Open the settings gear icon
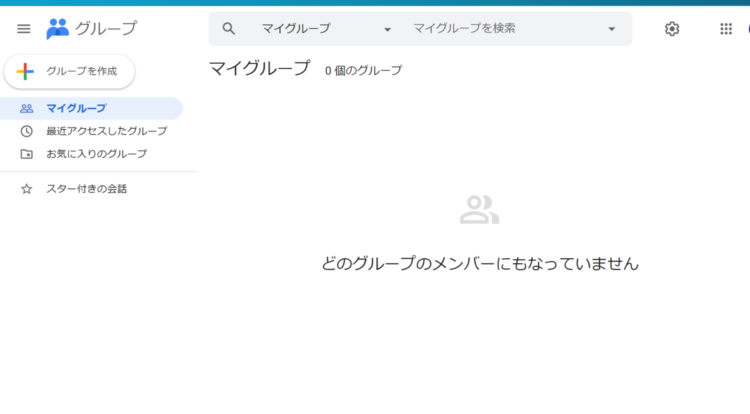 672,29
